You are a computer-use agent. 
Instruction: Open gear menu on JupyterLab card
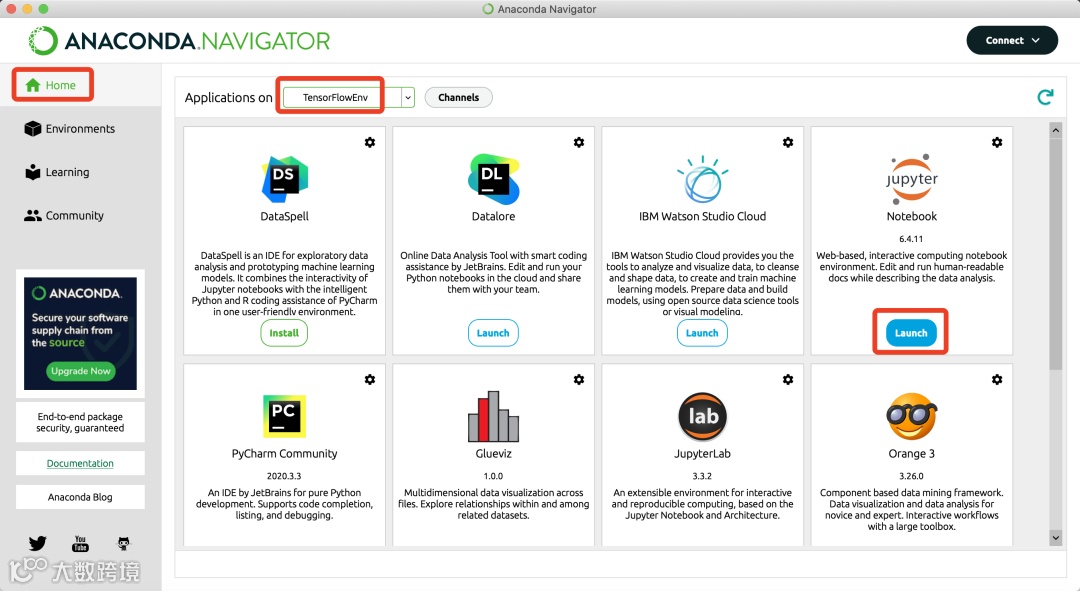788,380
